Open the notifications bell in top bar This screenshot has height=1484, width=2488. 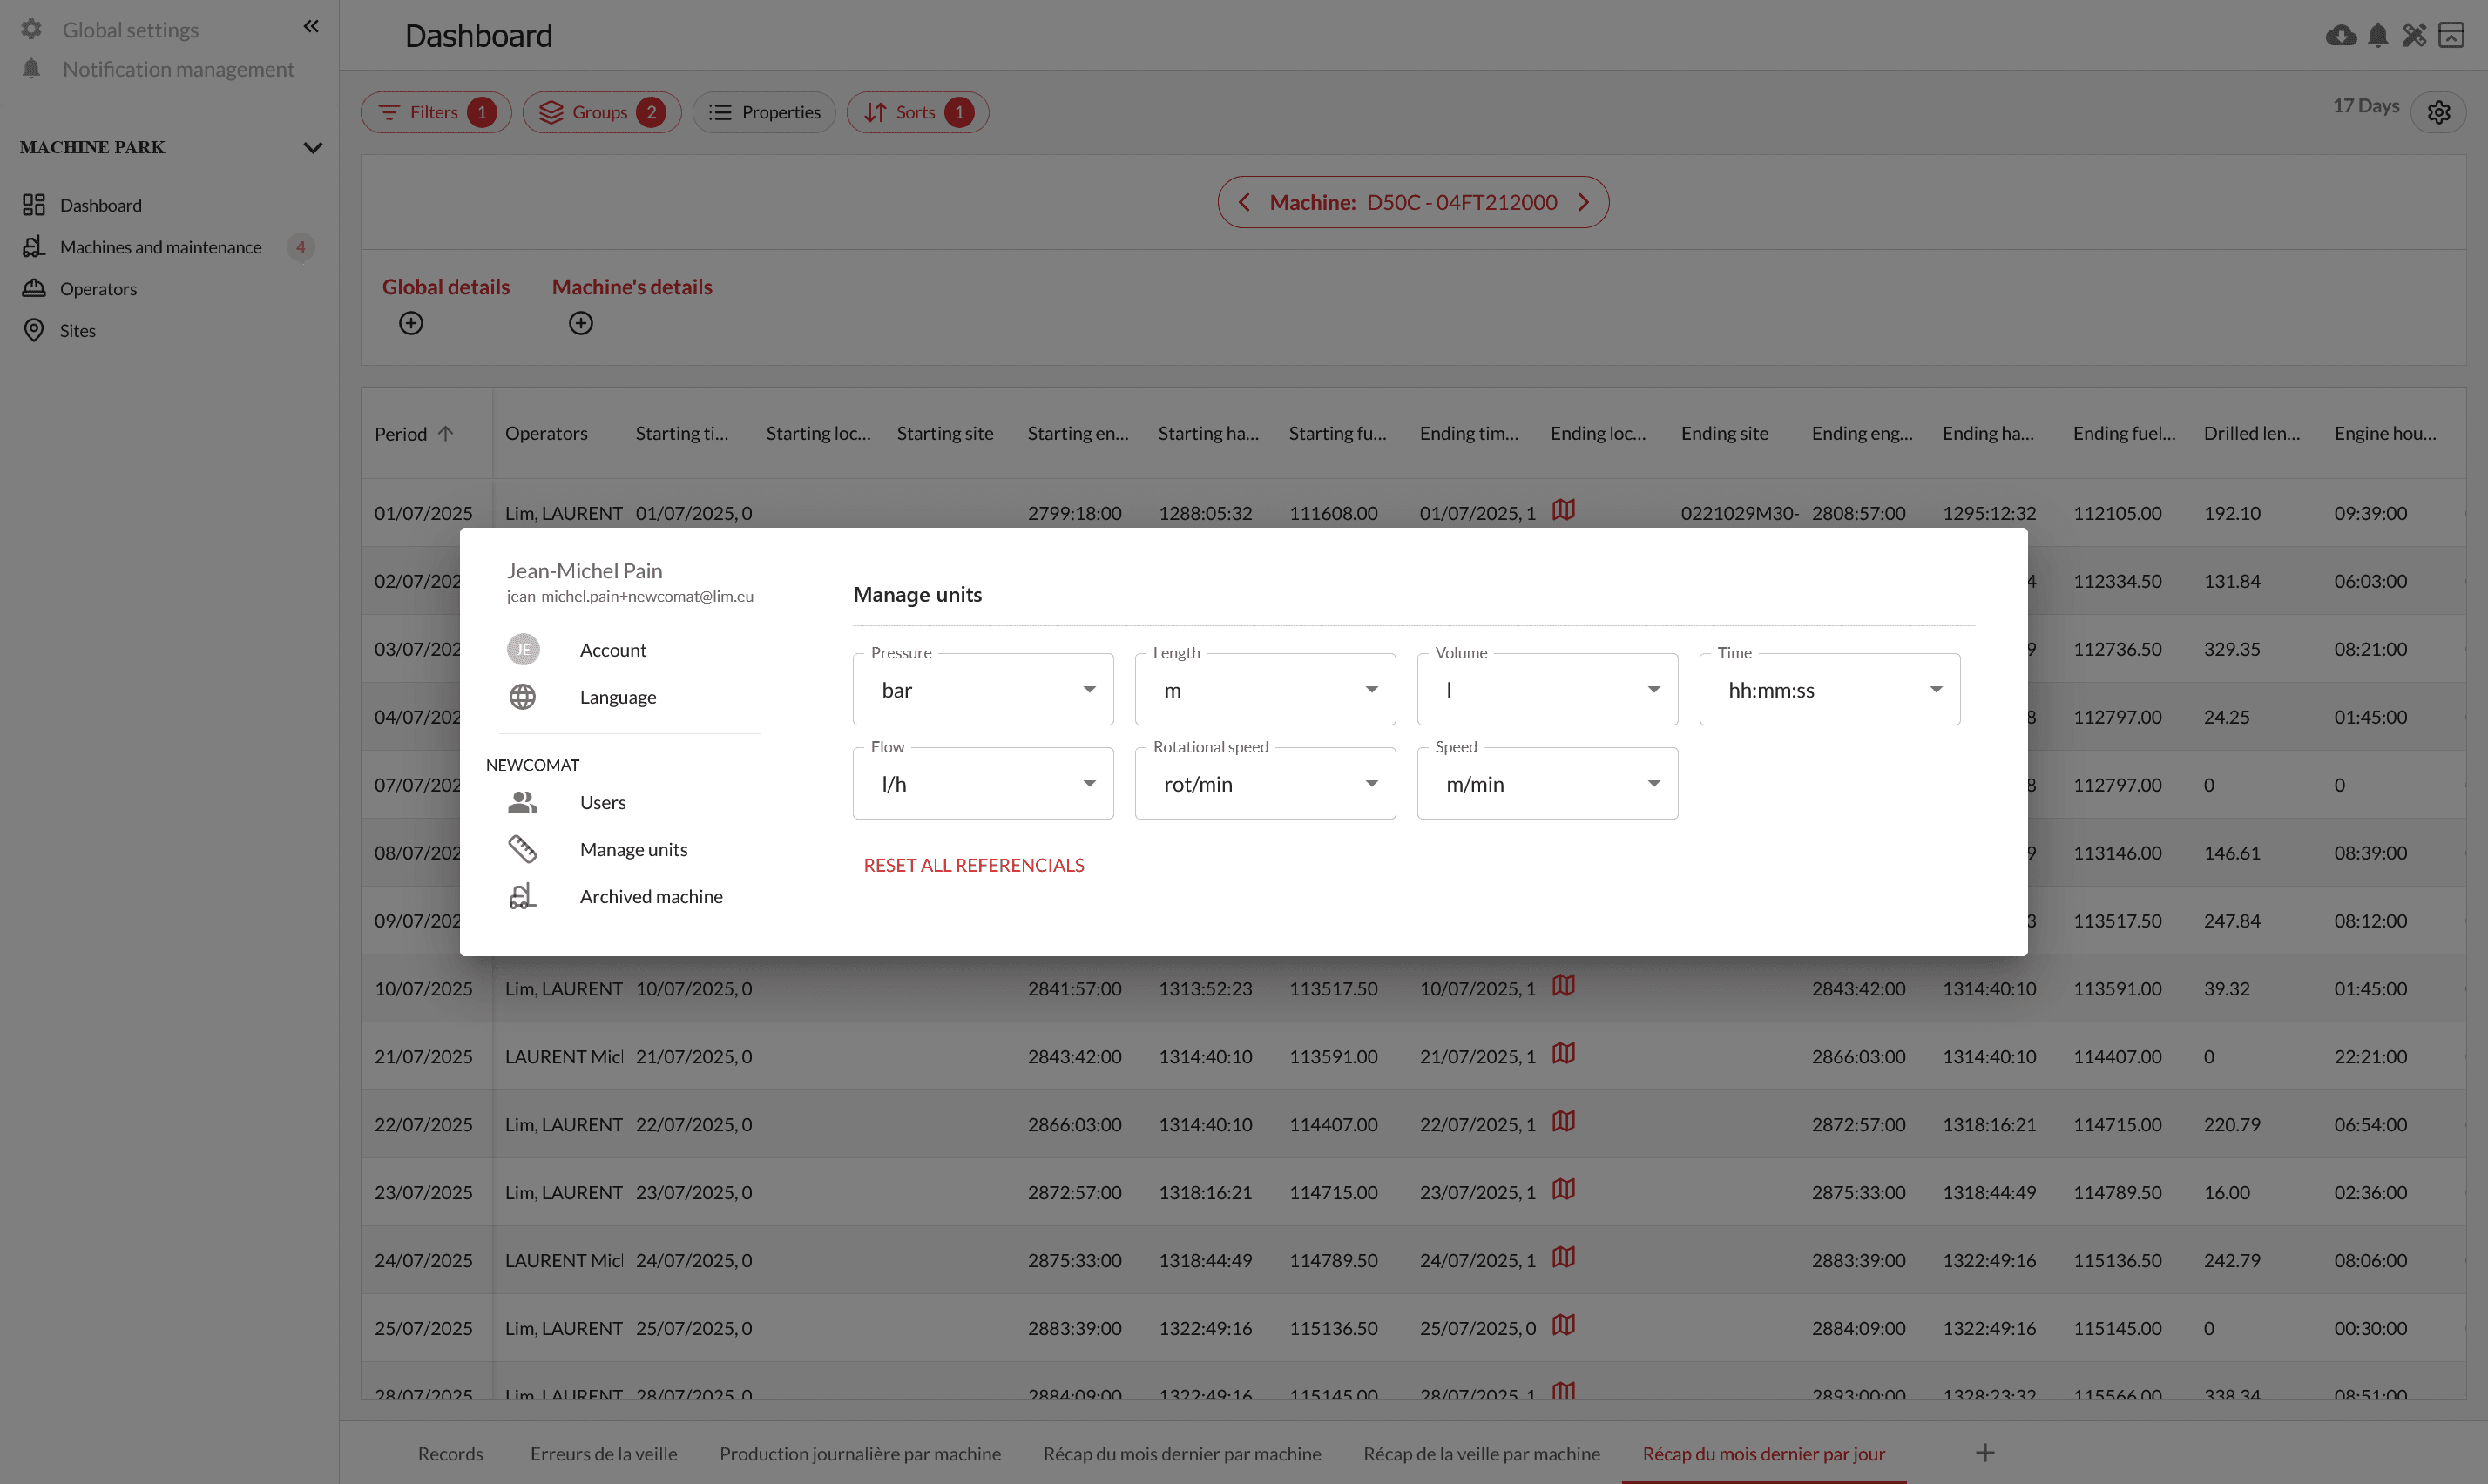pyautogui.click(x=2378, y=36)
